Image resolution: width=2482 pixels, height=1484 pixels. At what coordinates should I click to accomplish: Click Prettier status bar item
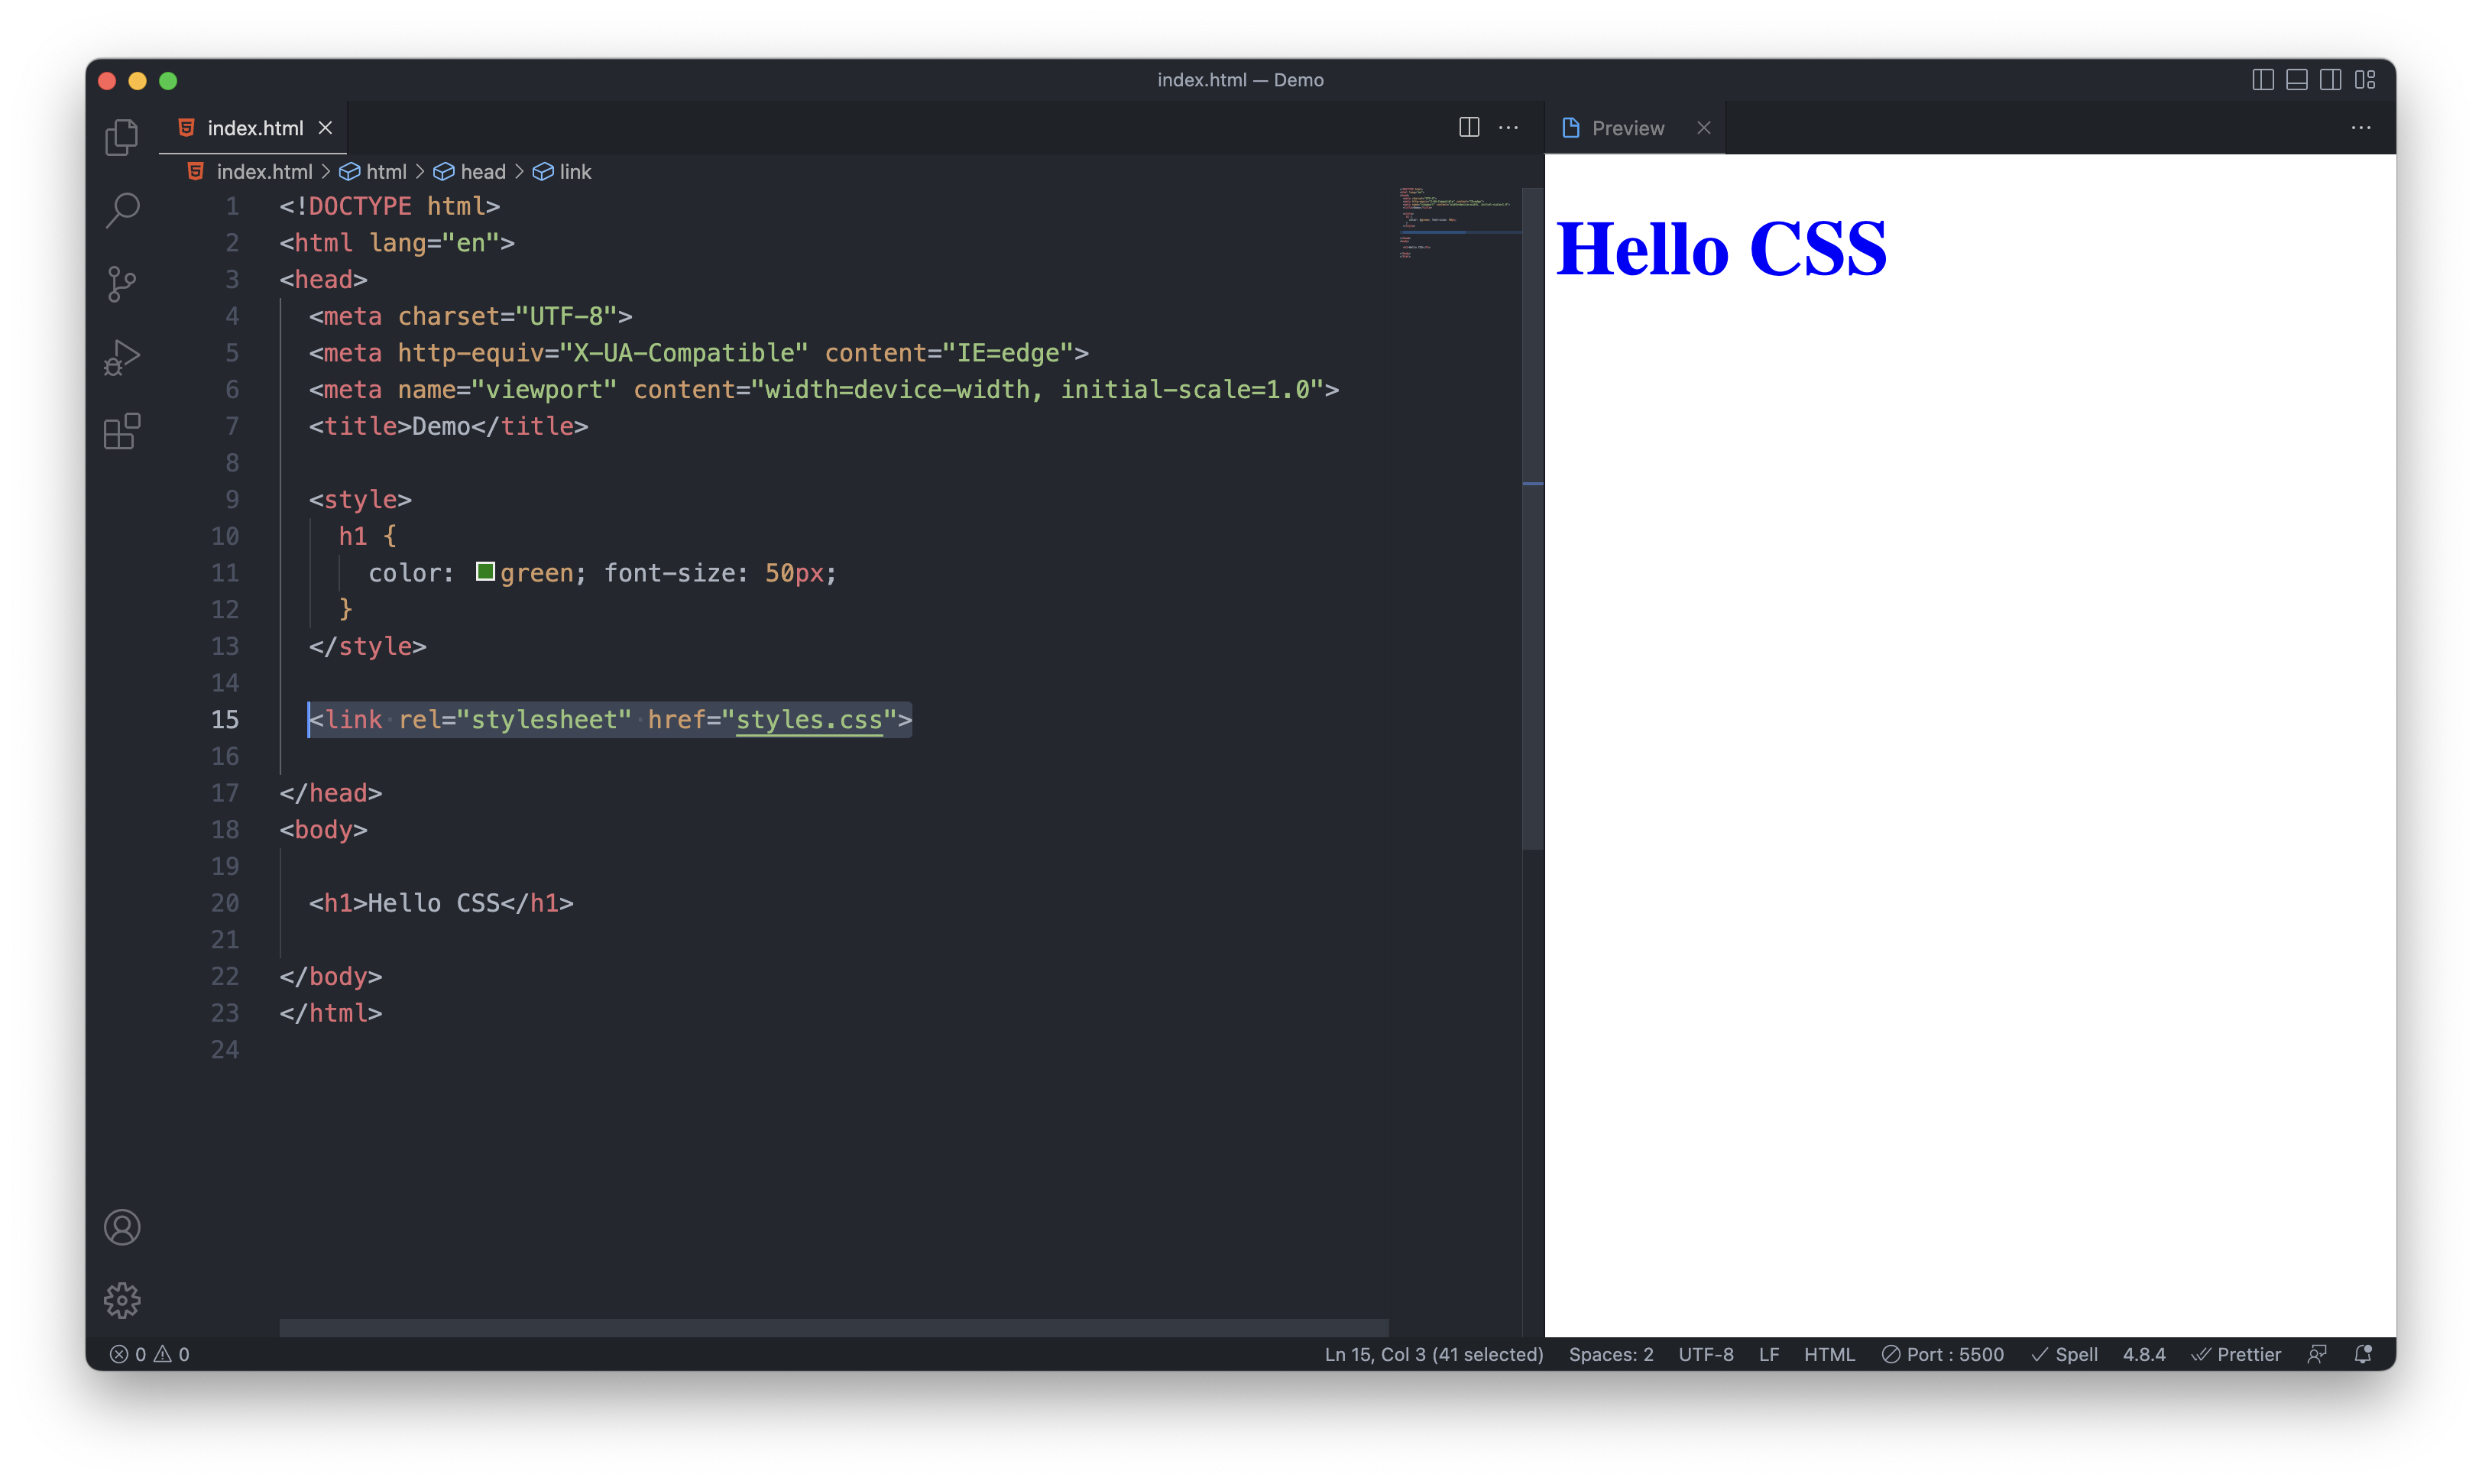click(2236, 1354)
